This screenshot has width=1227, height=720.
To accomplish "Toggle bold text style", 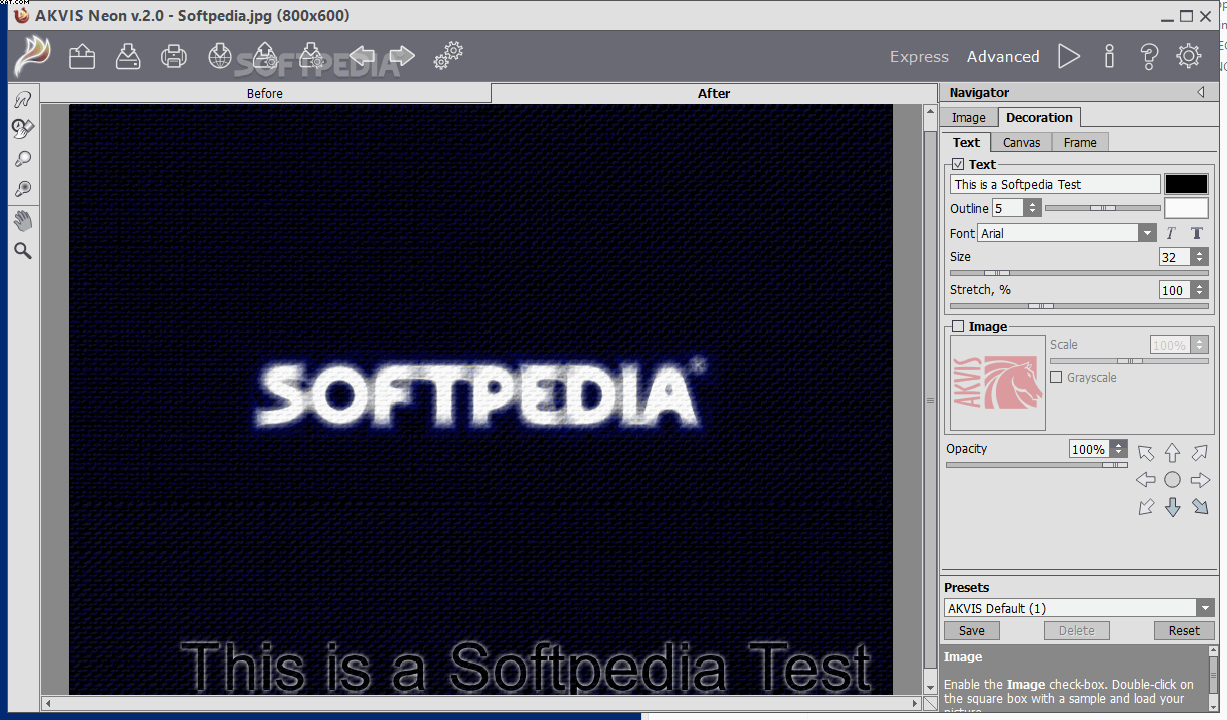I will coord(1196,233).
